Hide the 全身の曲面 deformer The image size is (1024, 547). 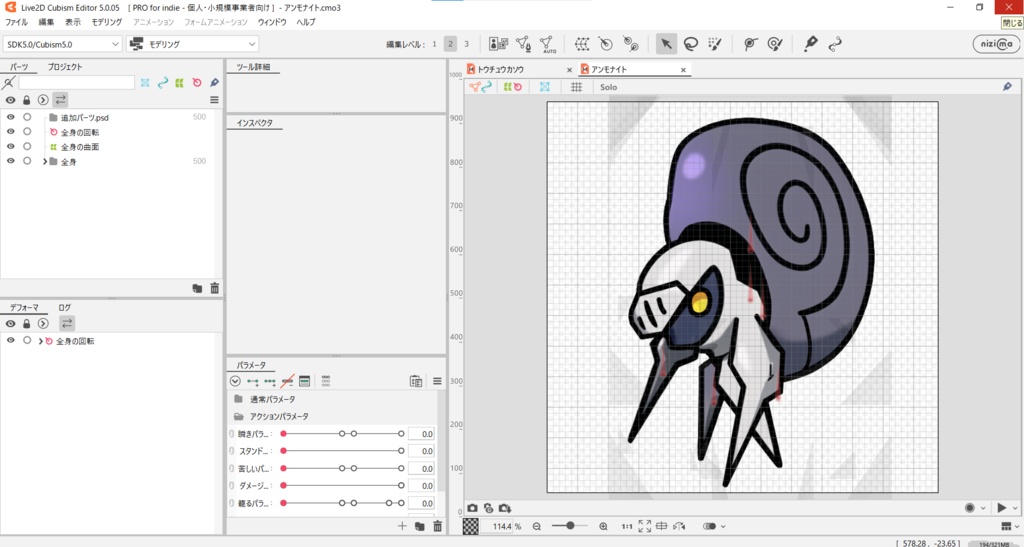10,147
